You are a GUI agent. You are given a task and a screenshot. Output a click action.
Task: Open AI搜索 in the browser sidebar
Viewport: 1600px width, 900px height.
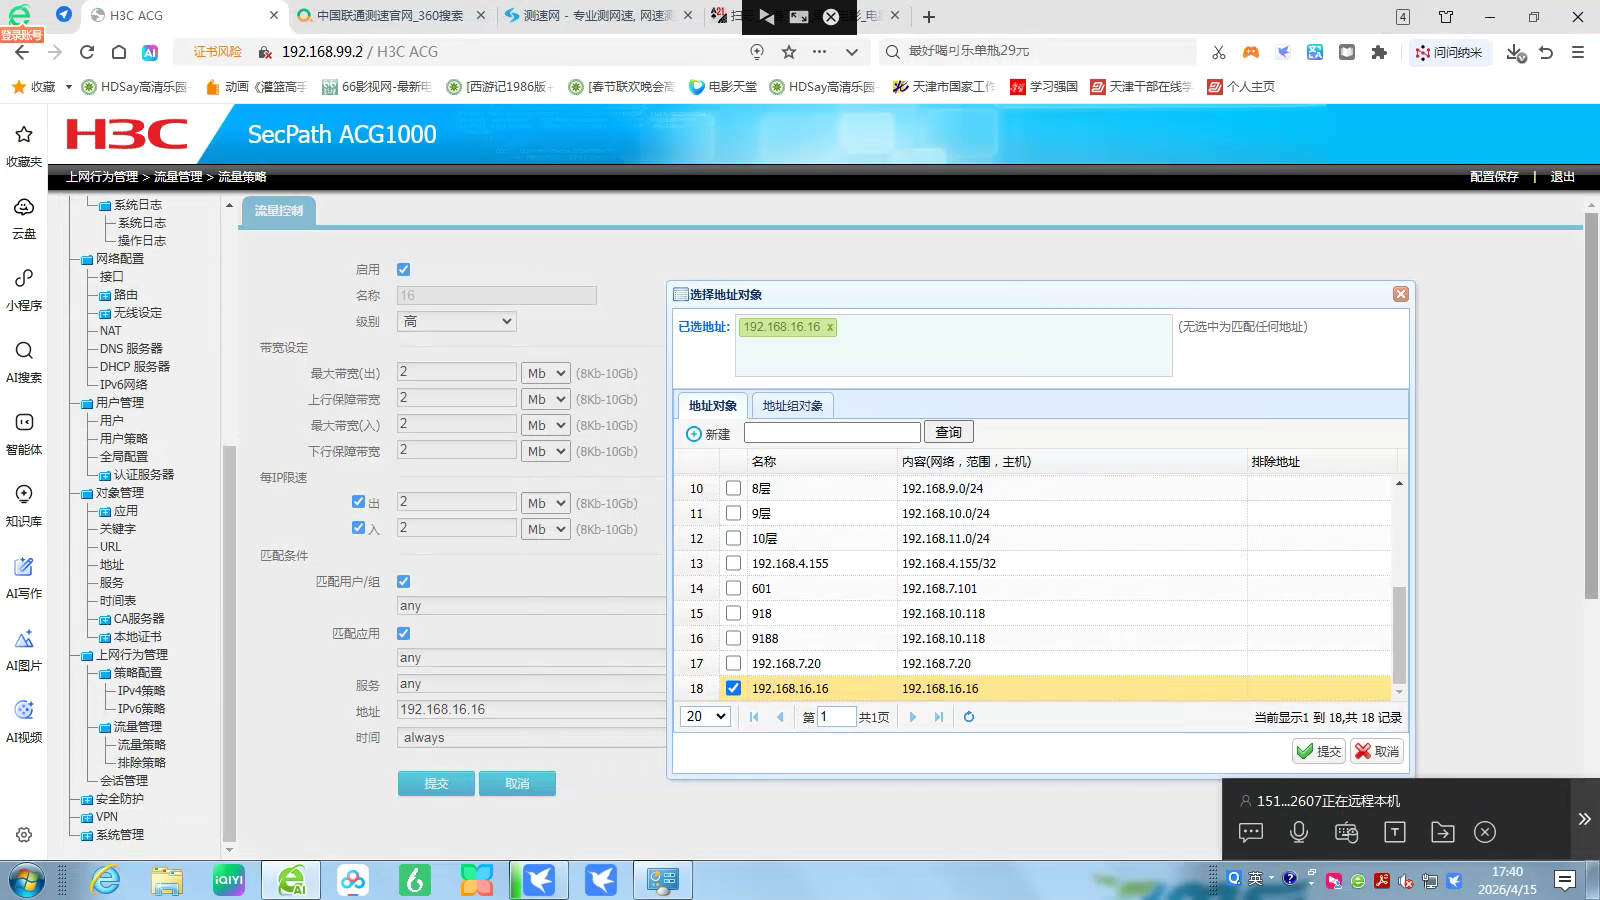(x=24, y=361)
